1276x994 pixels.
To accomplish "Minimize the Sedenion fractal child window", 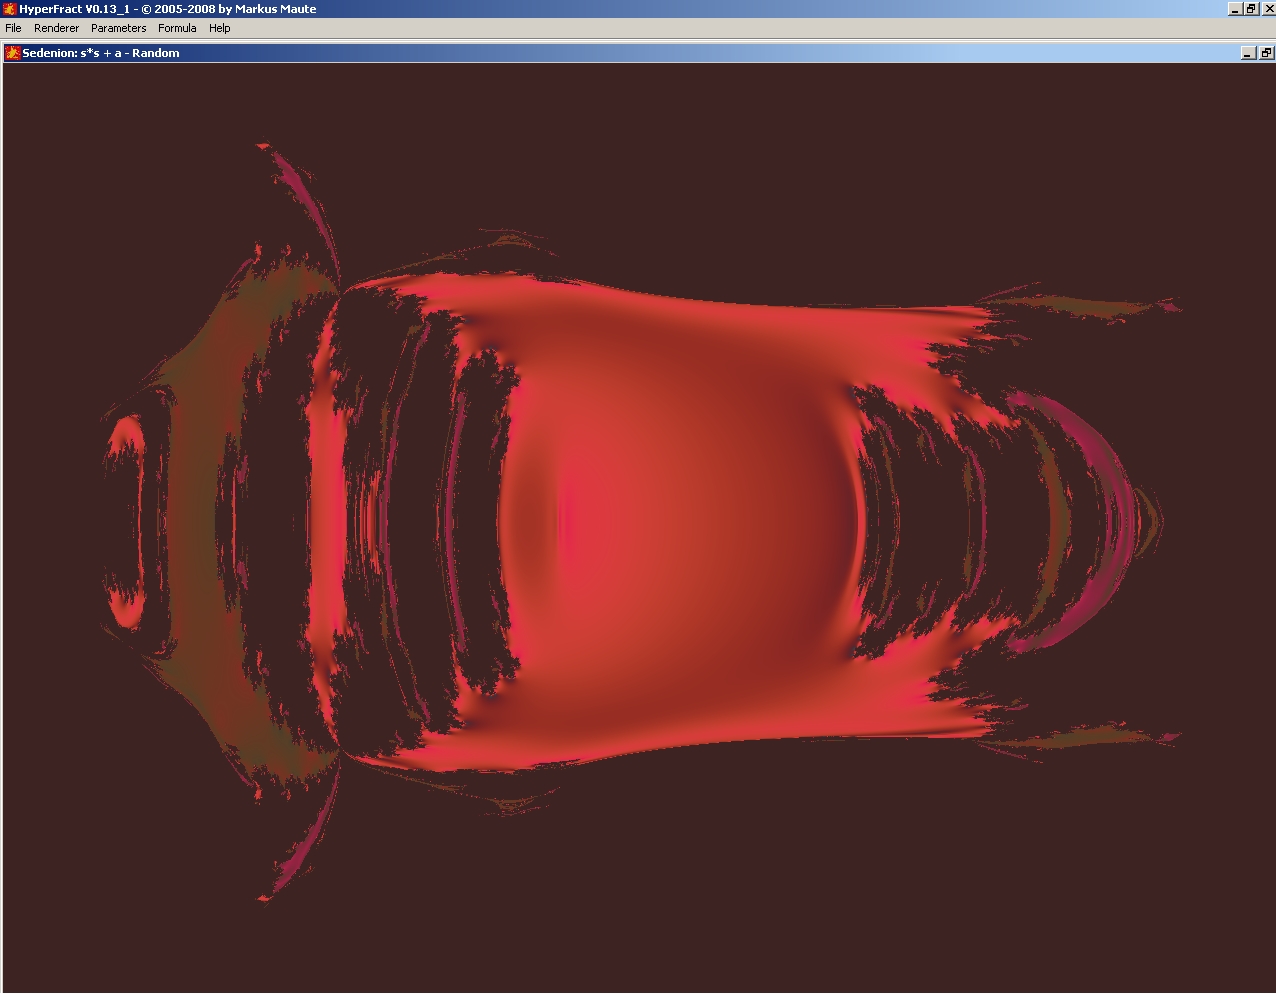I will click(1248, 53).
